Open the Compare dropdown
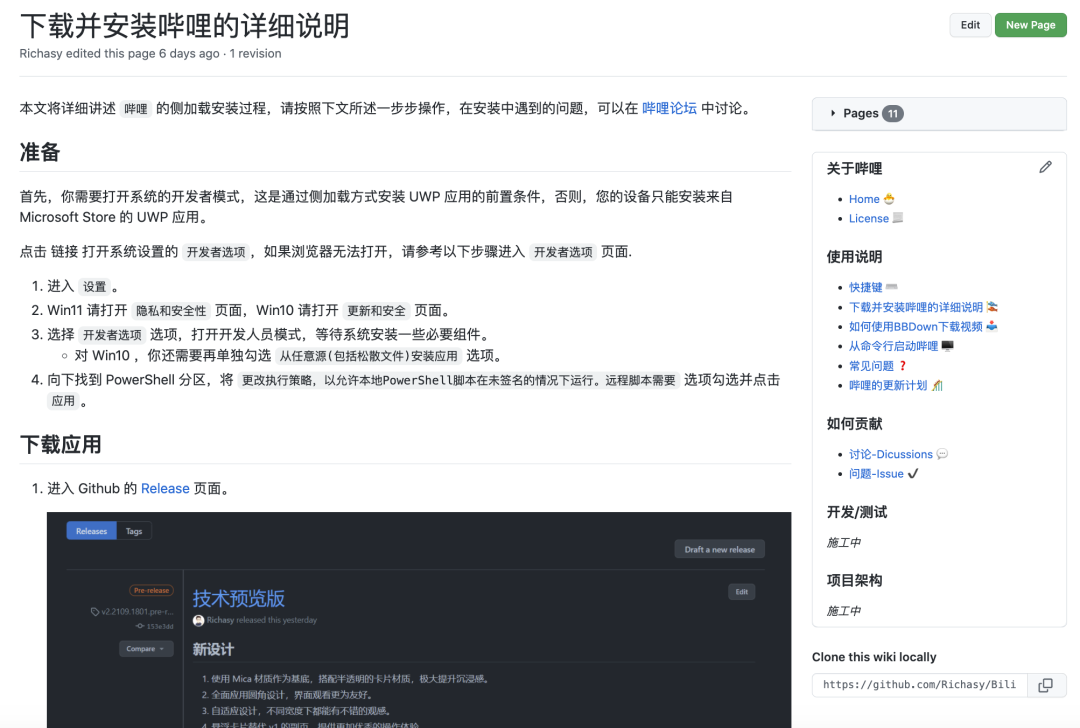The width and height of the screenshot is (1080, 728). [146, 649]
